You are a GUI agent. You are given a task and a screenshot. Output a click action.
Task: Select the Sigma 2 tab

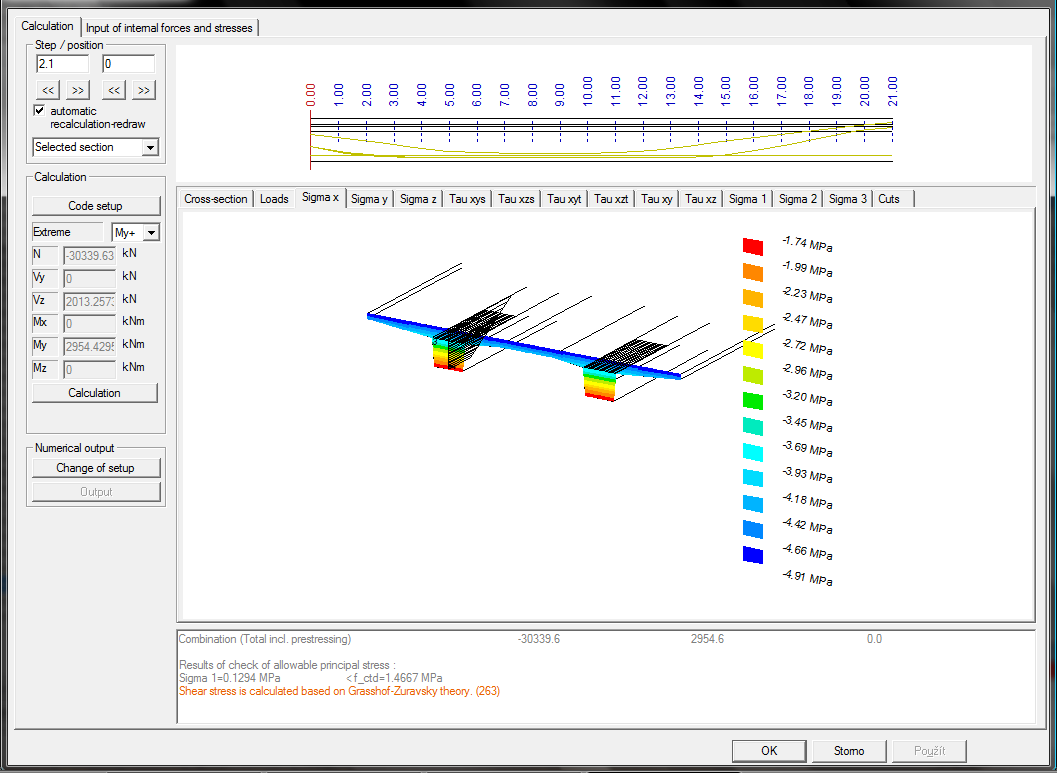(x=797, y=199)
